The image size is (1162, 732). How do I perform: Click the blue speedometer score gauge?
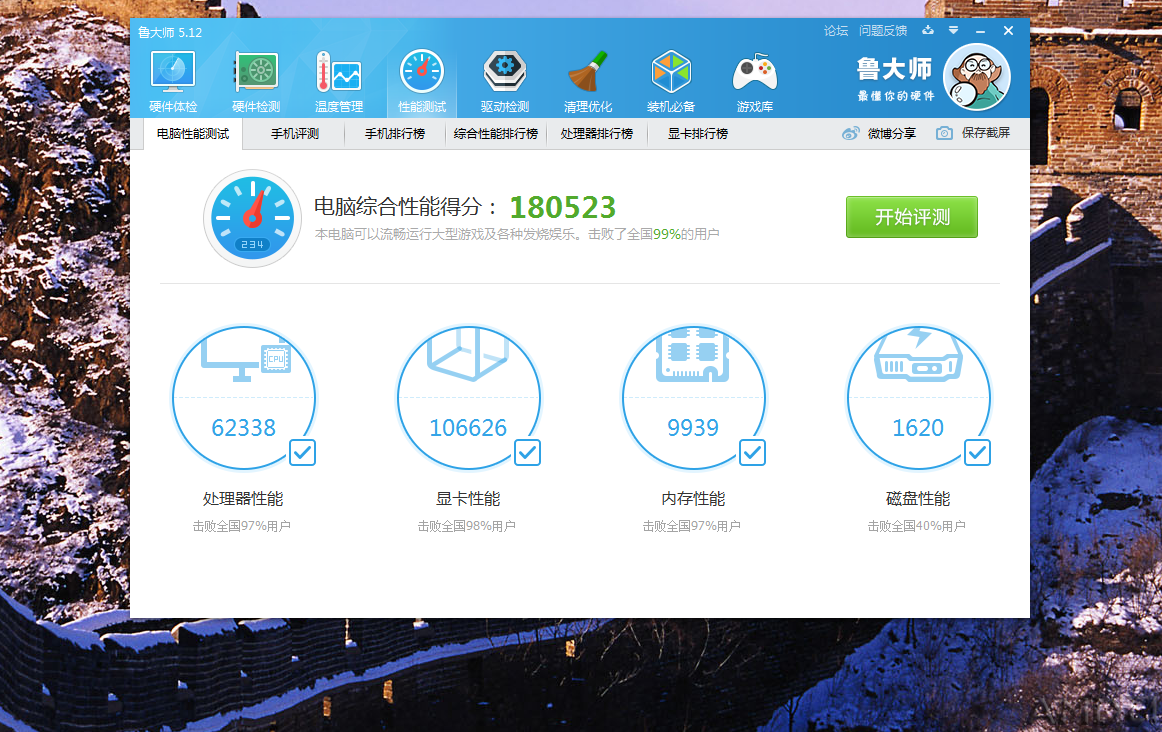[x=253, y=219]
